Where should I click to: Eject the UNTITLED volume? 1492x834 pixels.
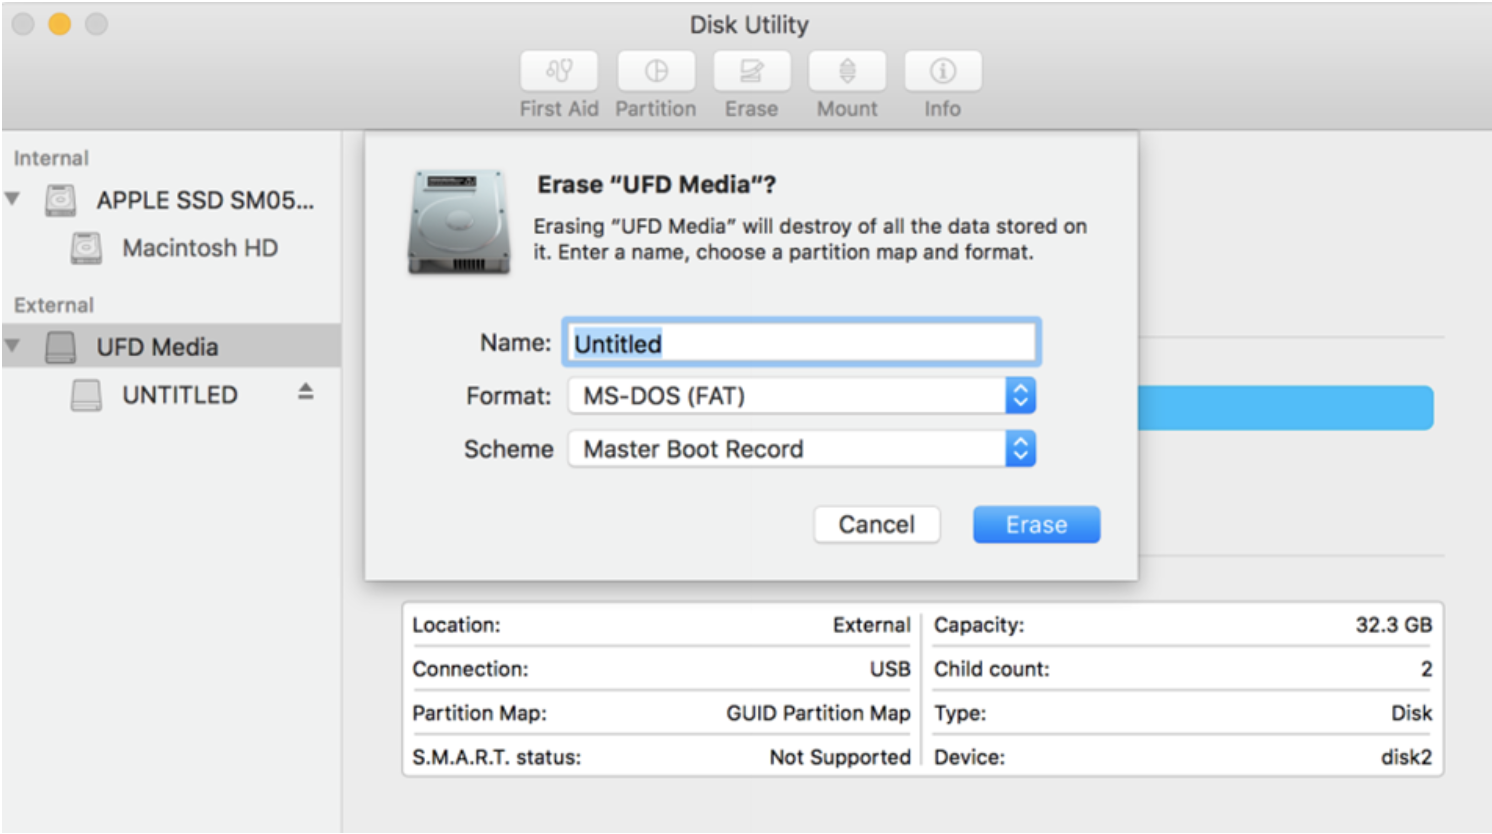pos(306,393)
